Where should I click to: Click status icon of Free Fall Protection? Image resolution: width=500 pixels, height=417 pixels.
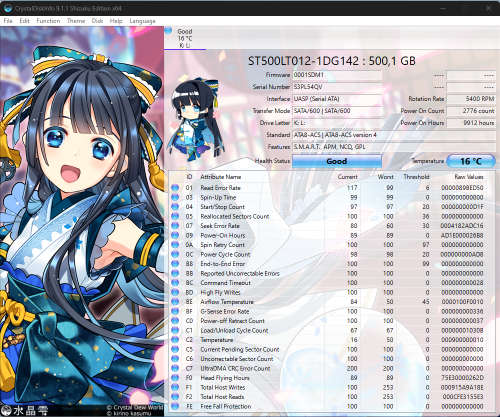tap(175, 406)
